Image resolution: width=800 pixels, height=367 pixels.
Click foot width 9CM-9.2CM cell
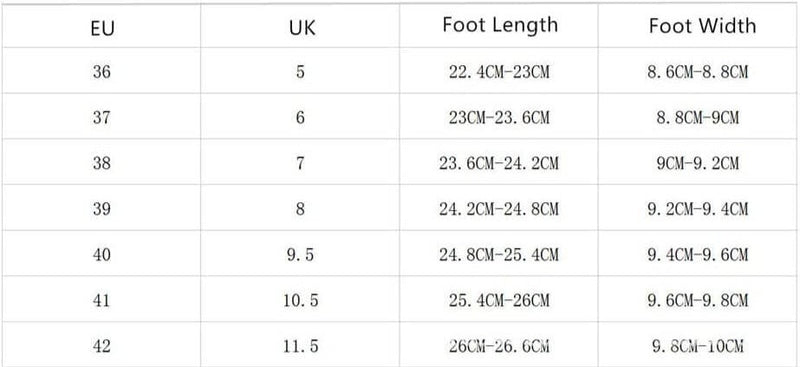[698, 162]
